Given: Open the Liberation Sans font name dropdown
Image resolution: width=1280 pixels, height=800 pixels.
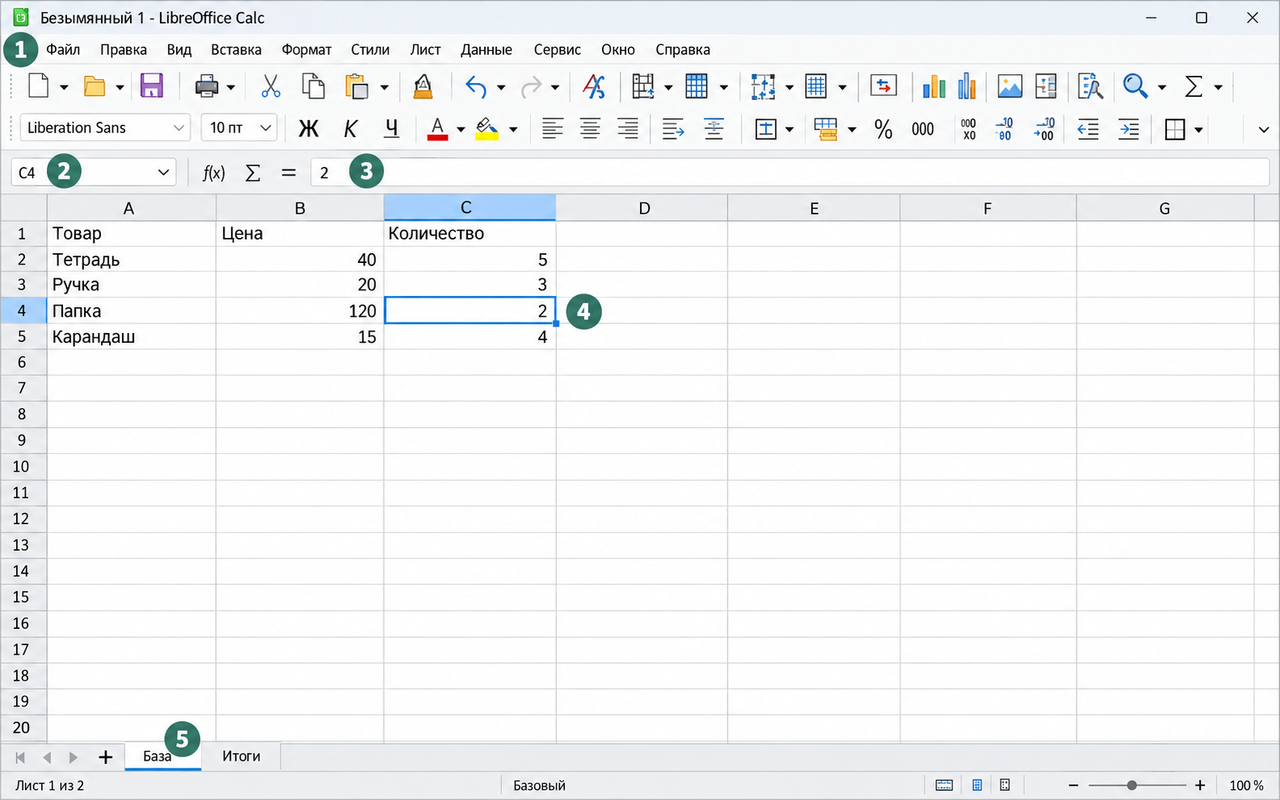Looking at the screenshot, I should click(x=180, y=128).
